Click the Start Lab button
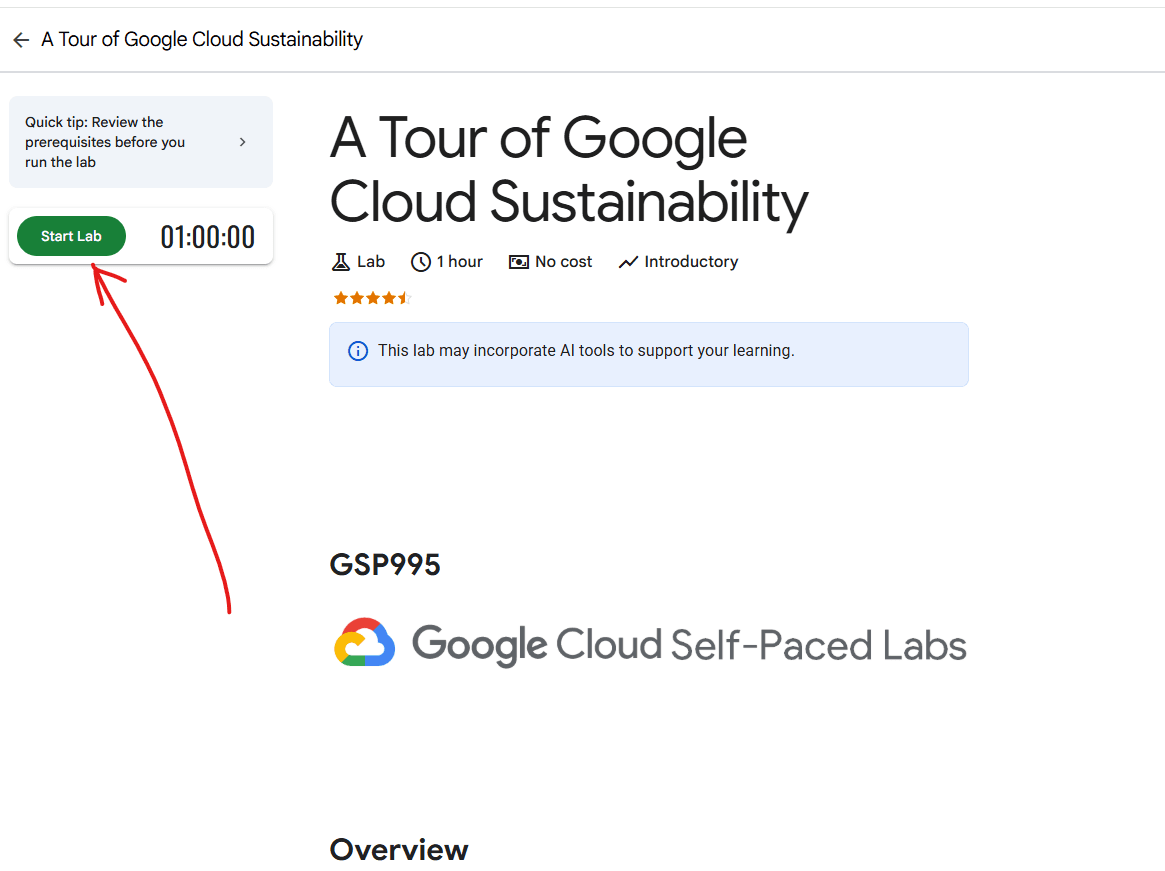 71,236
